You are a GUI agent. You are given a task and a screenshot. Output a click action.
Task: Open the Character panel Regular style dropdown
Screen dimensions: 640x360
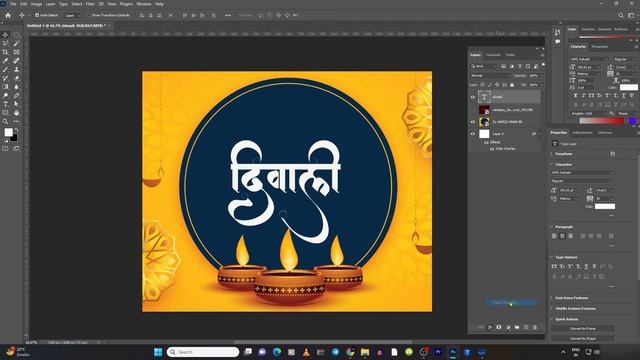coord(624,59)
